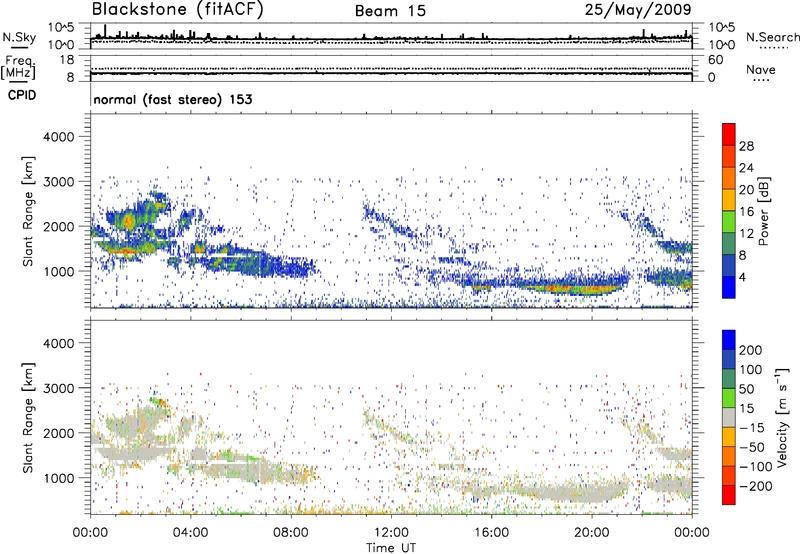Click the 'Nave' legend label
Image resolution: width=800 pixels, height=554 pixels.
click(760, 69)
